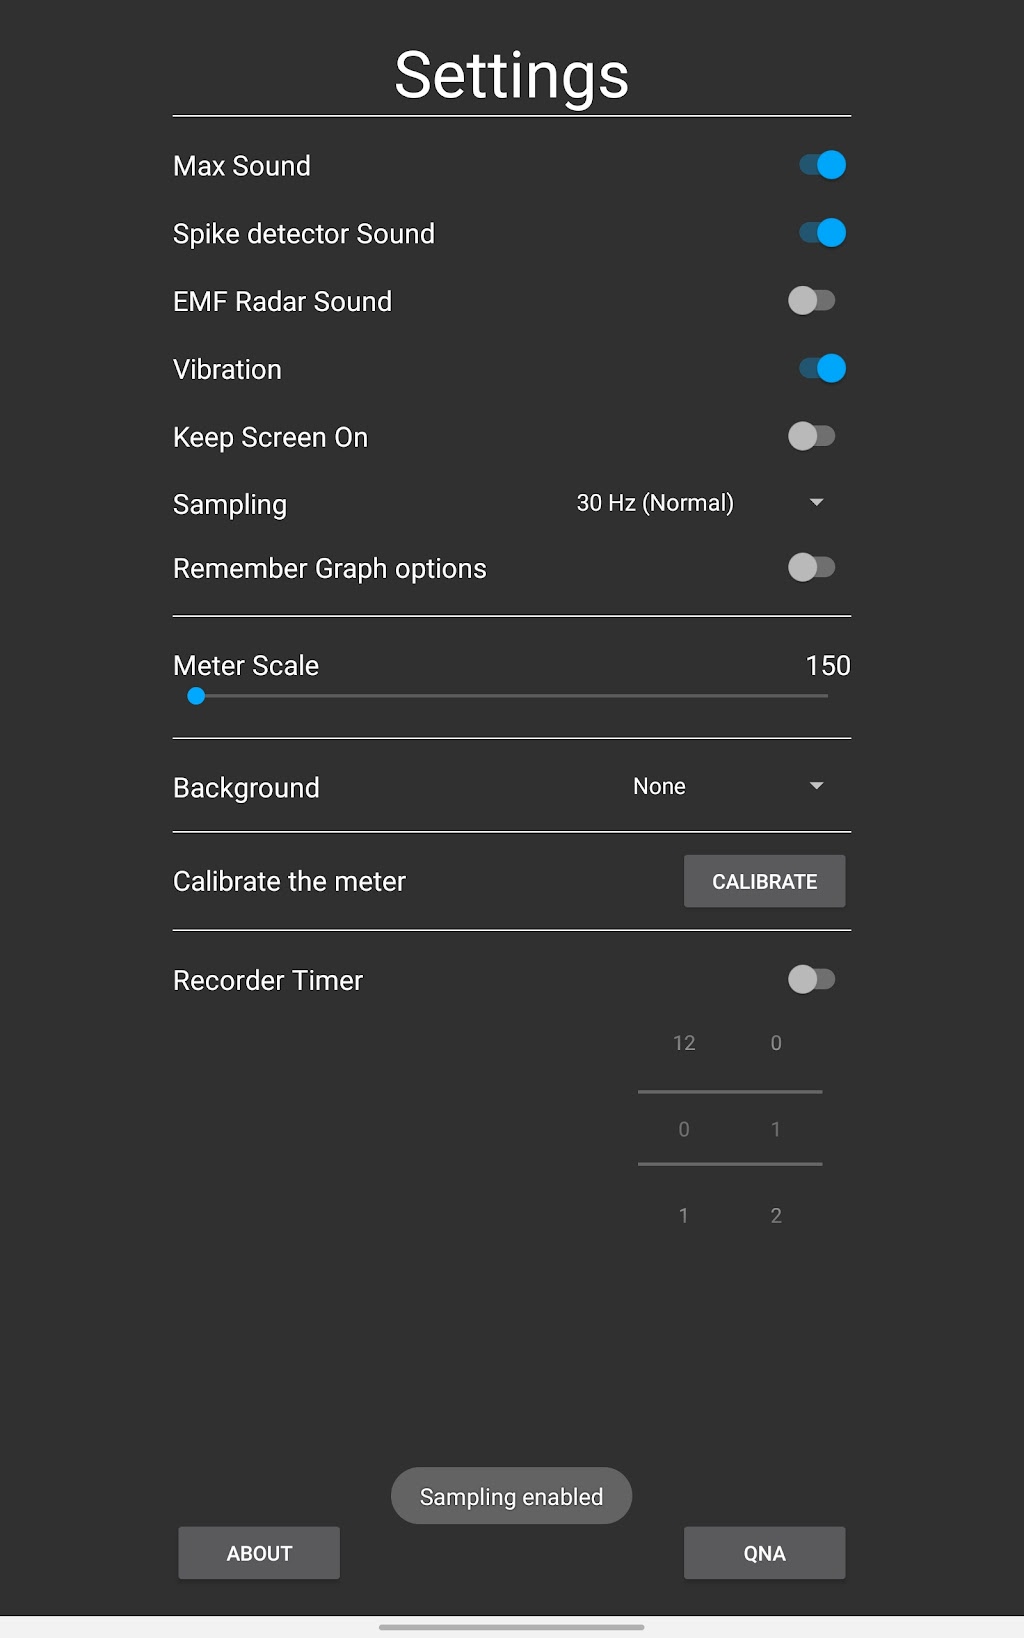
Task: Enable the Recorder Timer switch
Action: pyautogui.click(x=811, y=980)
